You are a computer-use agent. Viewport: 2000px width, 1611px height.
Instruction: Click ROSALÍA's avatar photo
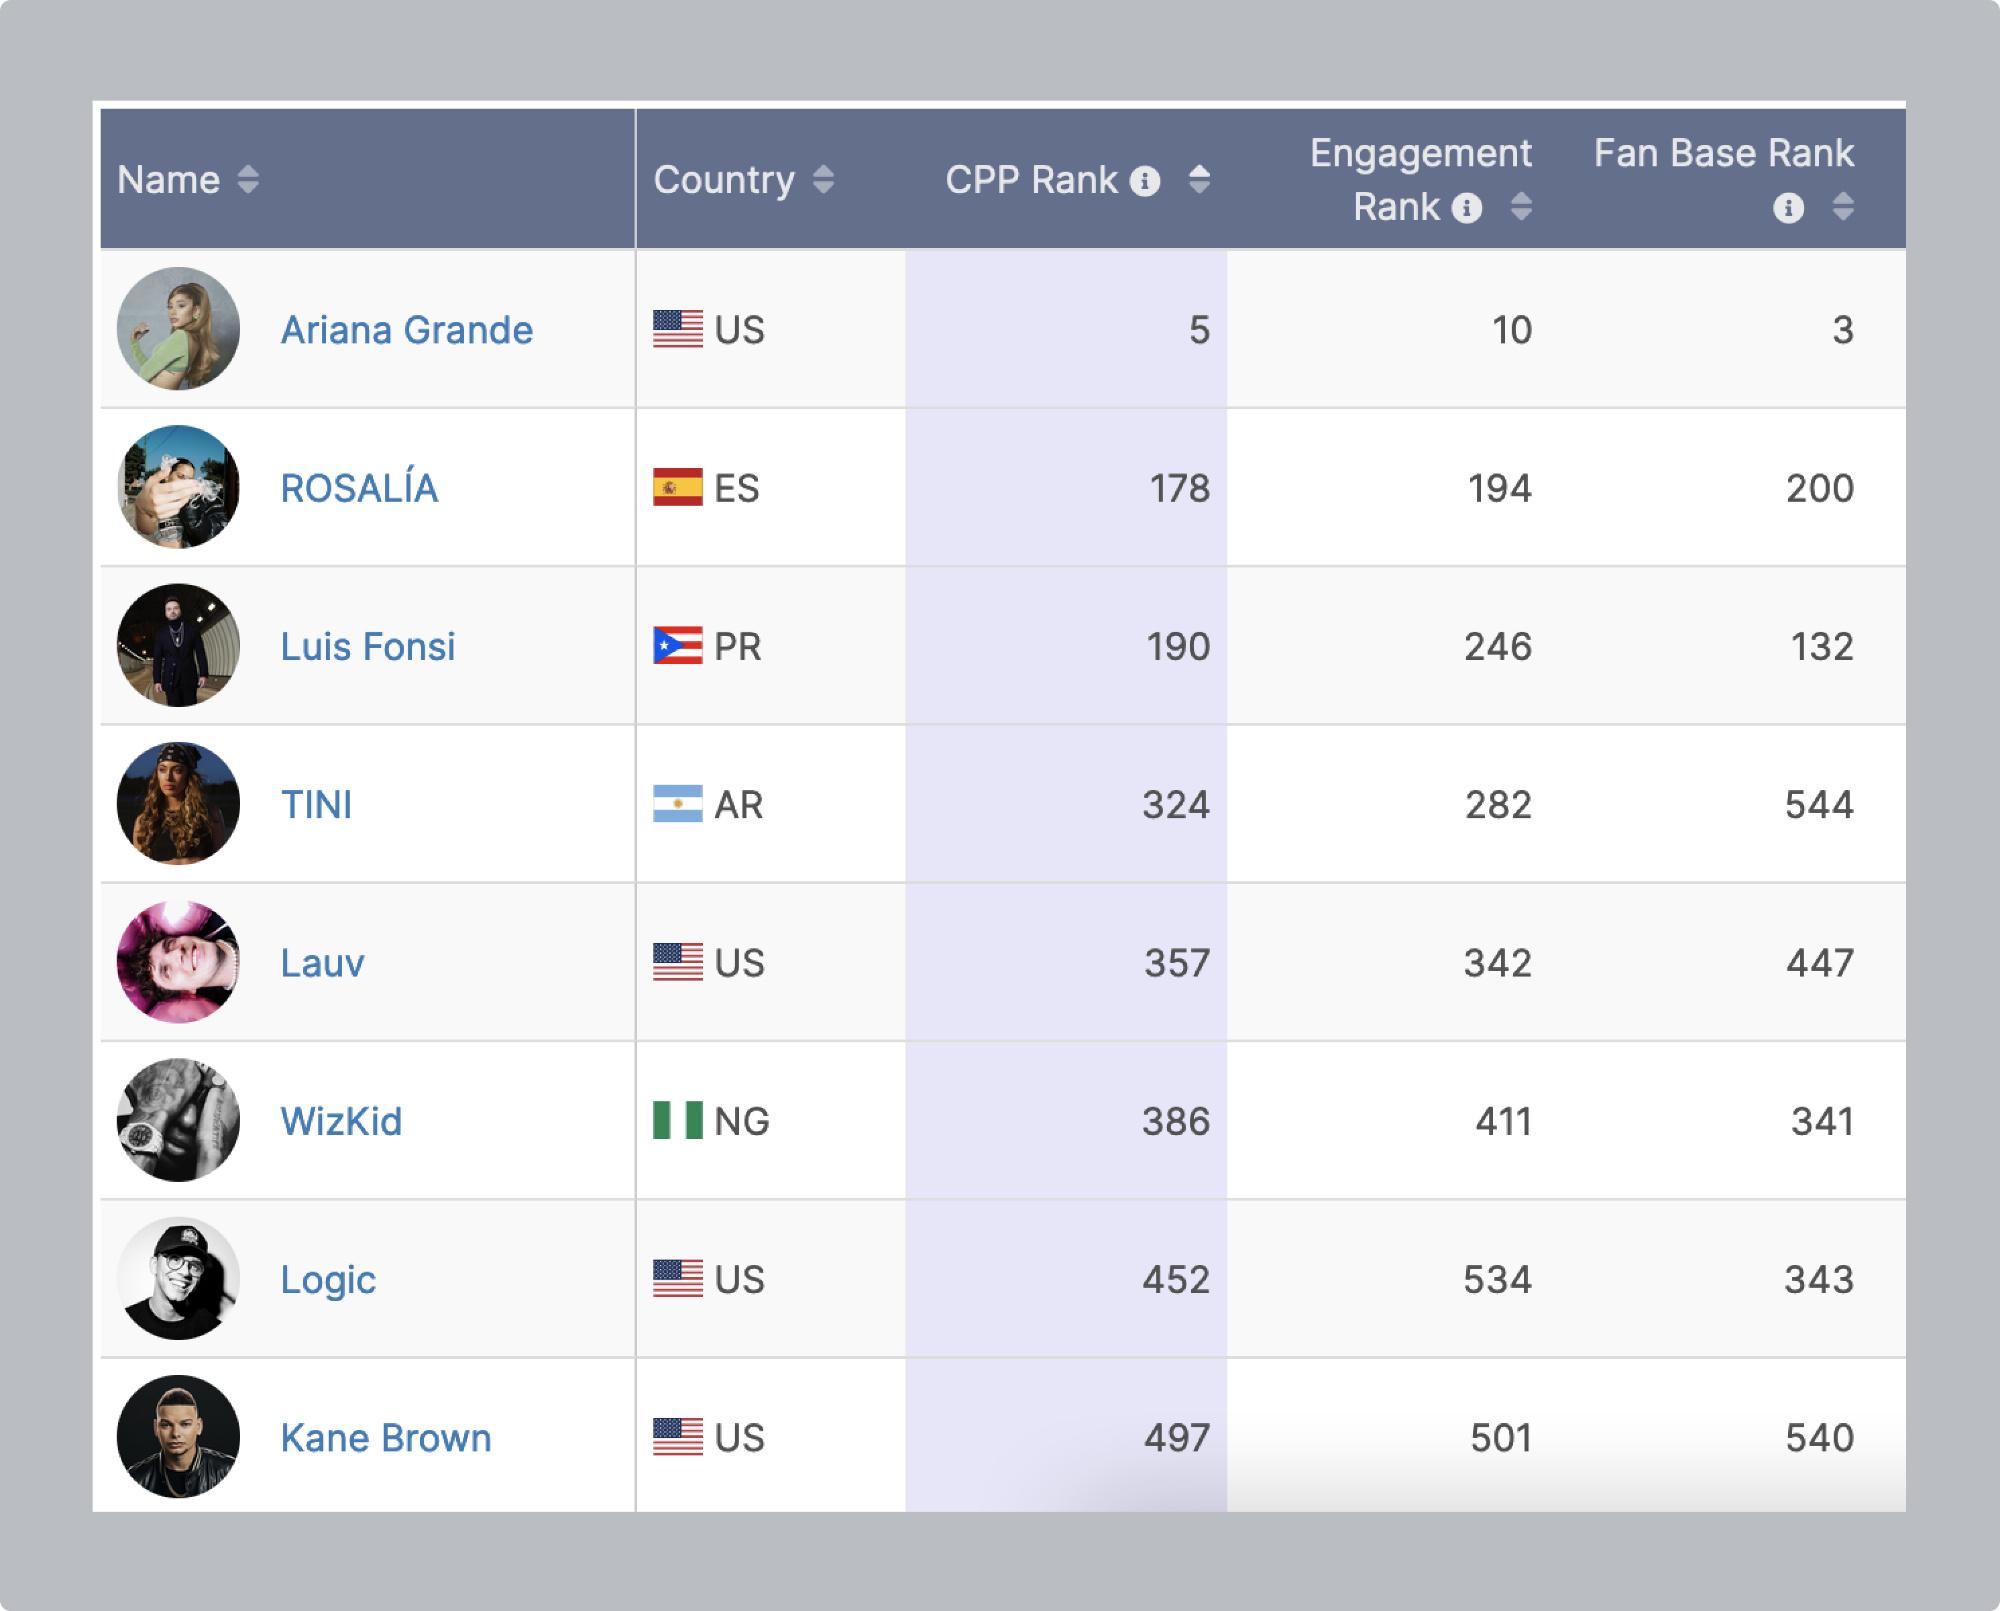[x=178, y=487]
